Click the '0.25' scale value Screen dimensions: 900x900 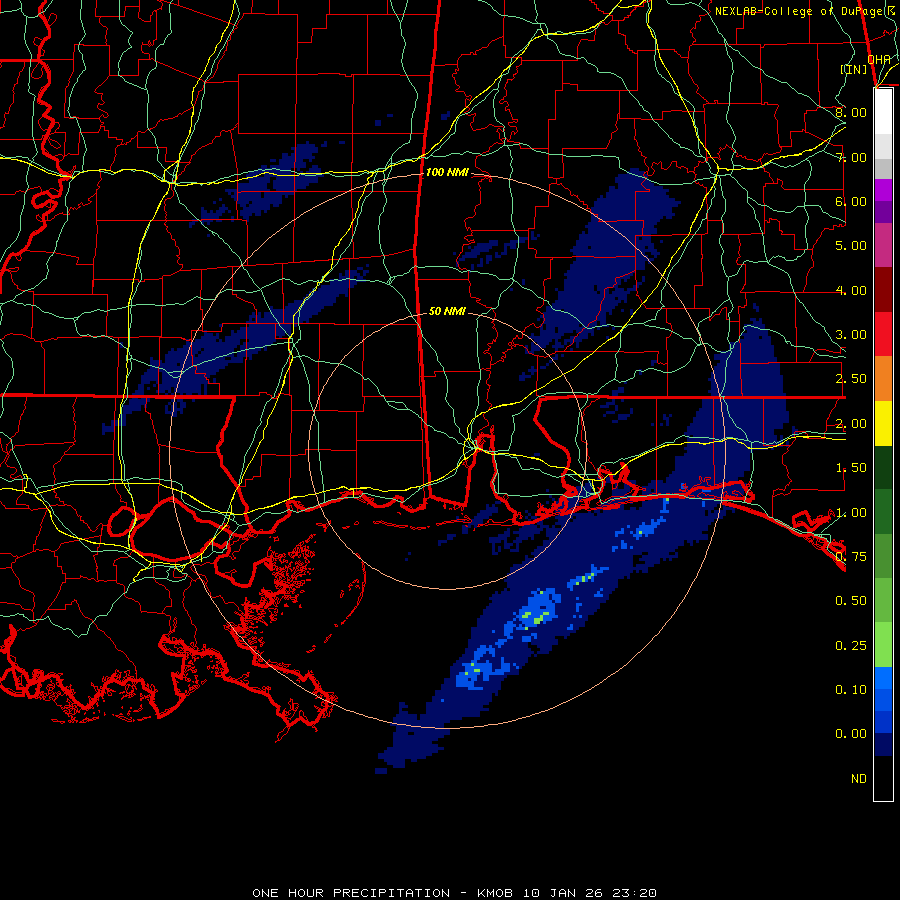(851, 646)
